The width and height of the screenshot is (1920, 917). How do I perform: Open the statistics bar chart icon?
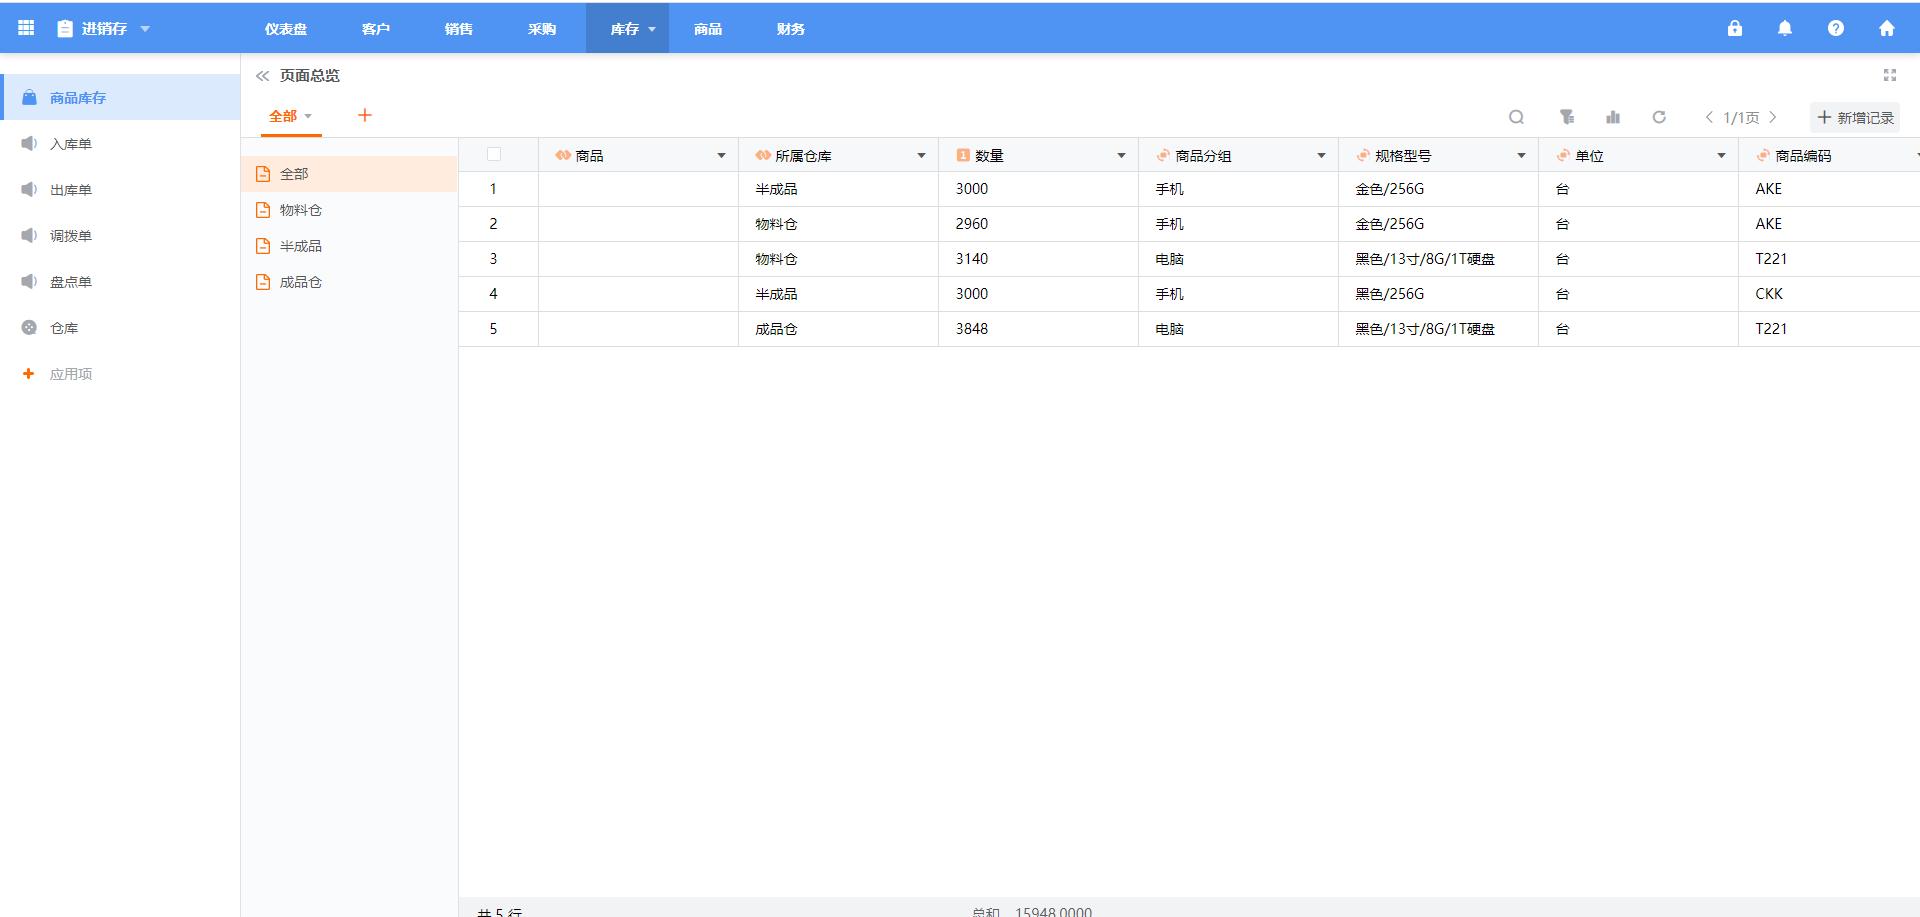pyautogui.click(x=1612, y=117)
